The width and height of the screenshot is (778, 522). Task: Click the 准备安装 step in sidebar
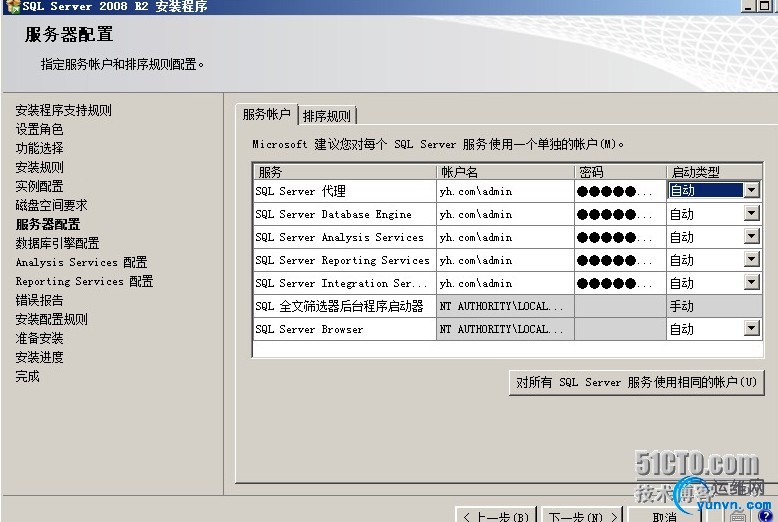pos(39,338)
